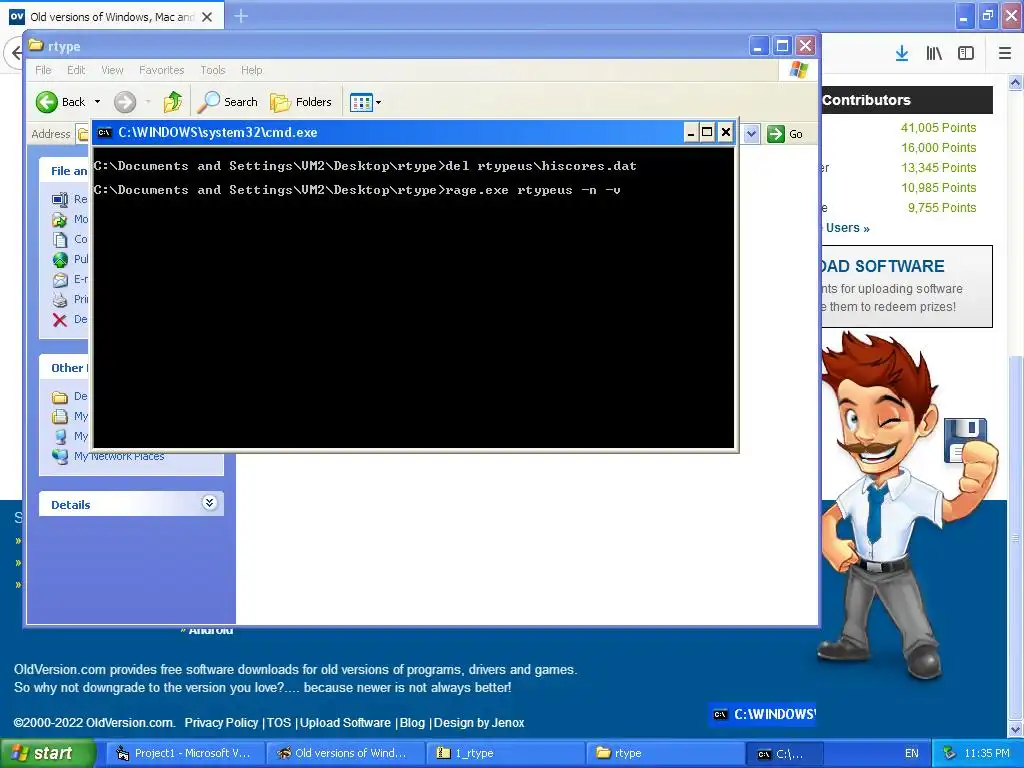Open the Favorites menu
The height and width of the screenshot is (768, 1024).
[x=161, y=70]
